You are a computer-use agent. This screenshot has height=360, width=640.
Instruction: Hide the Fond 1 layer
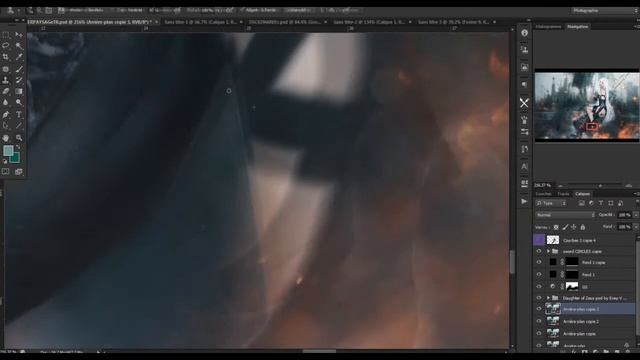539,274
